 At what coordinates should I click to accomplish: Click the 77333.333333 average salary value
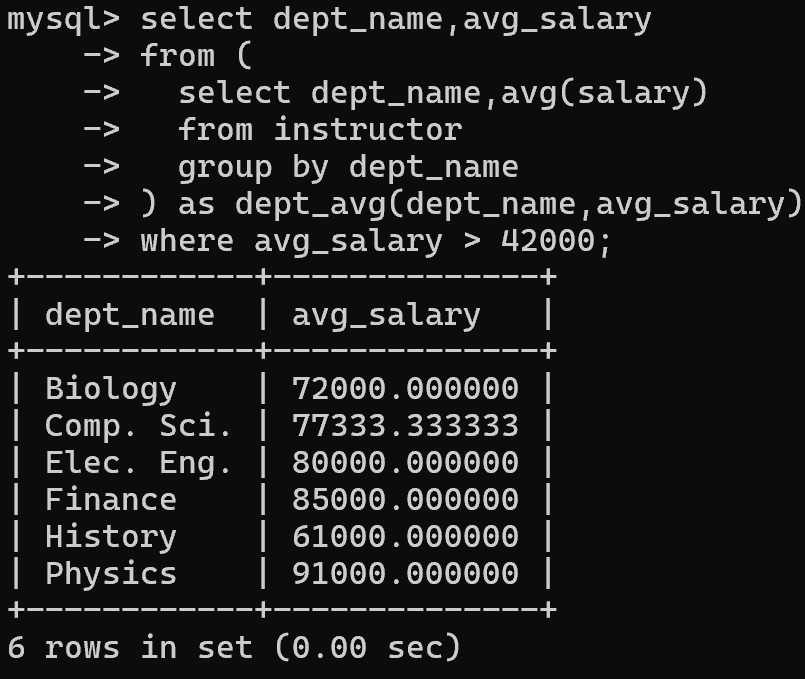[405, 426]
